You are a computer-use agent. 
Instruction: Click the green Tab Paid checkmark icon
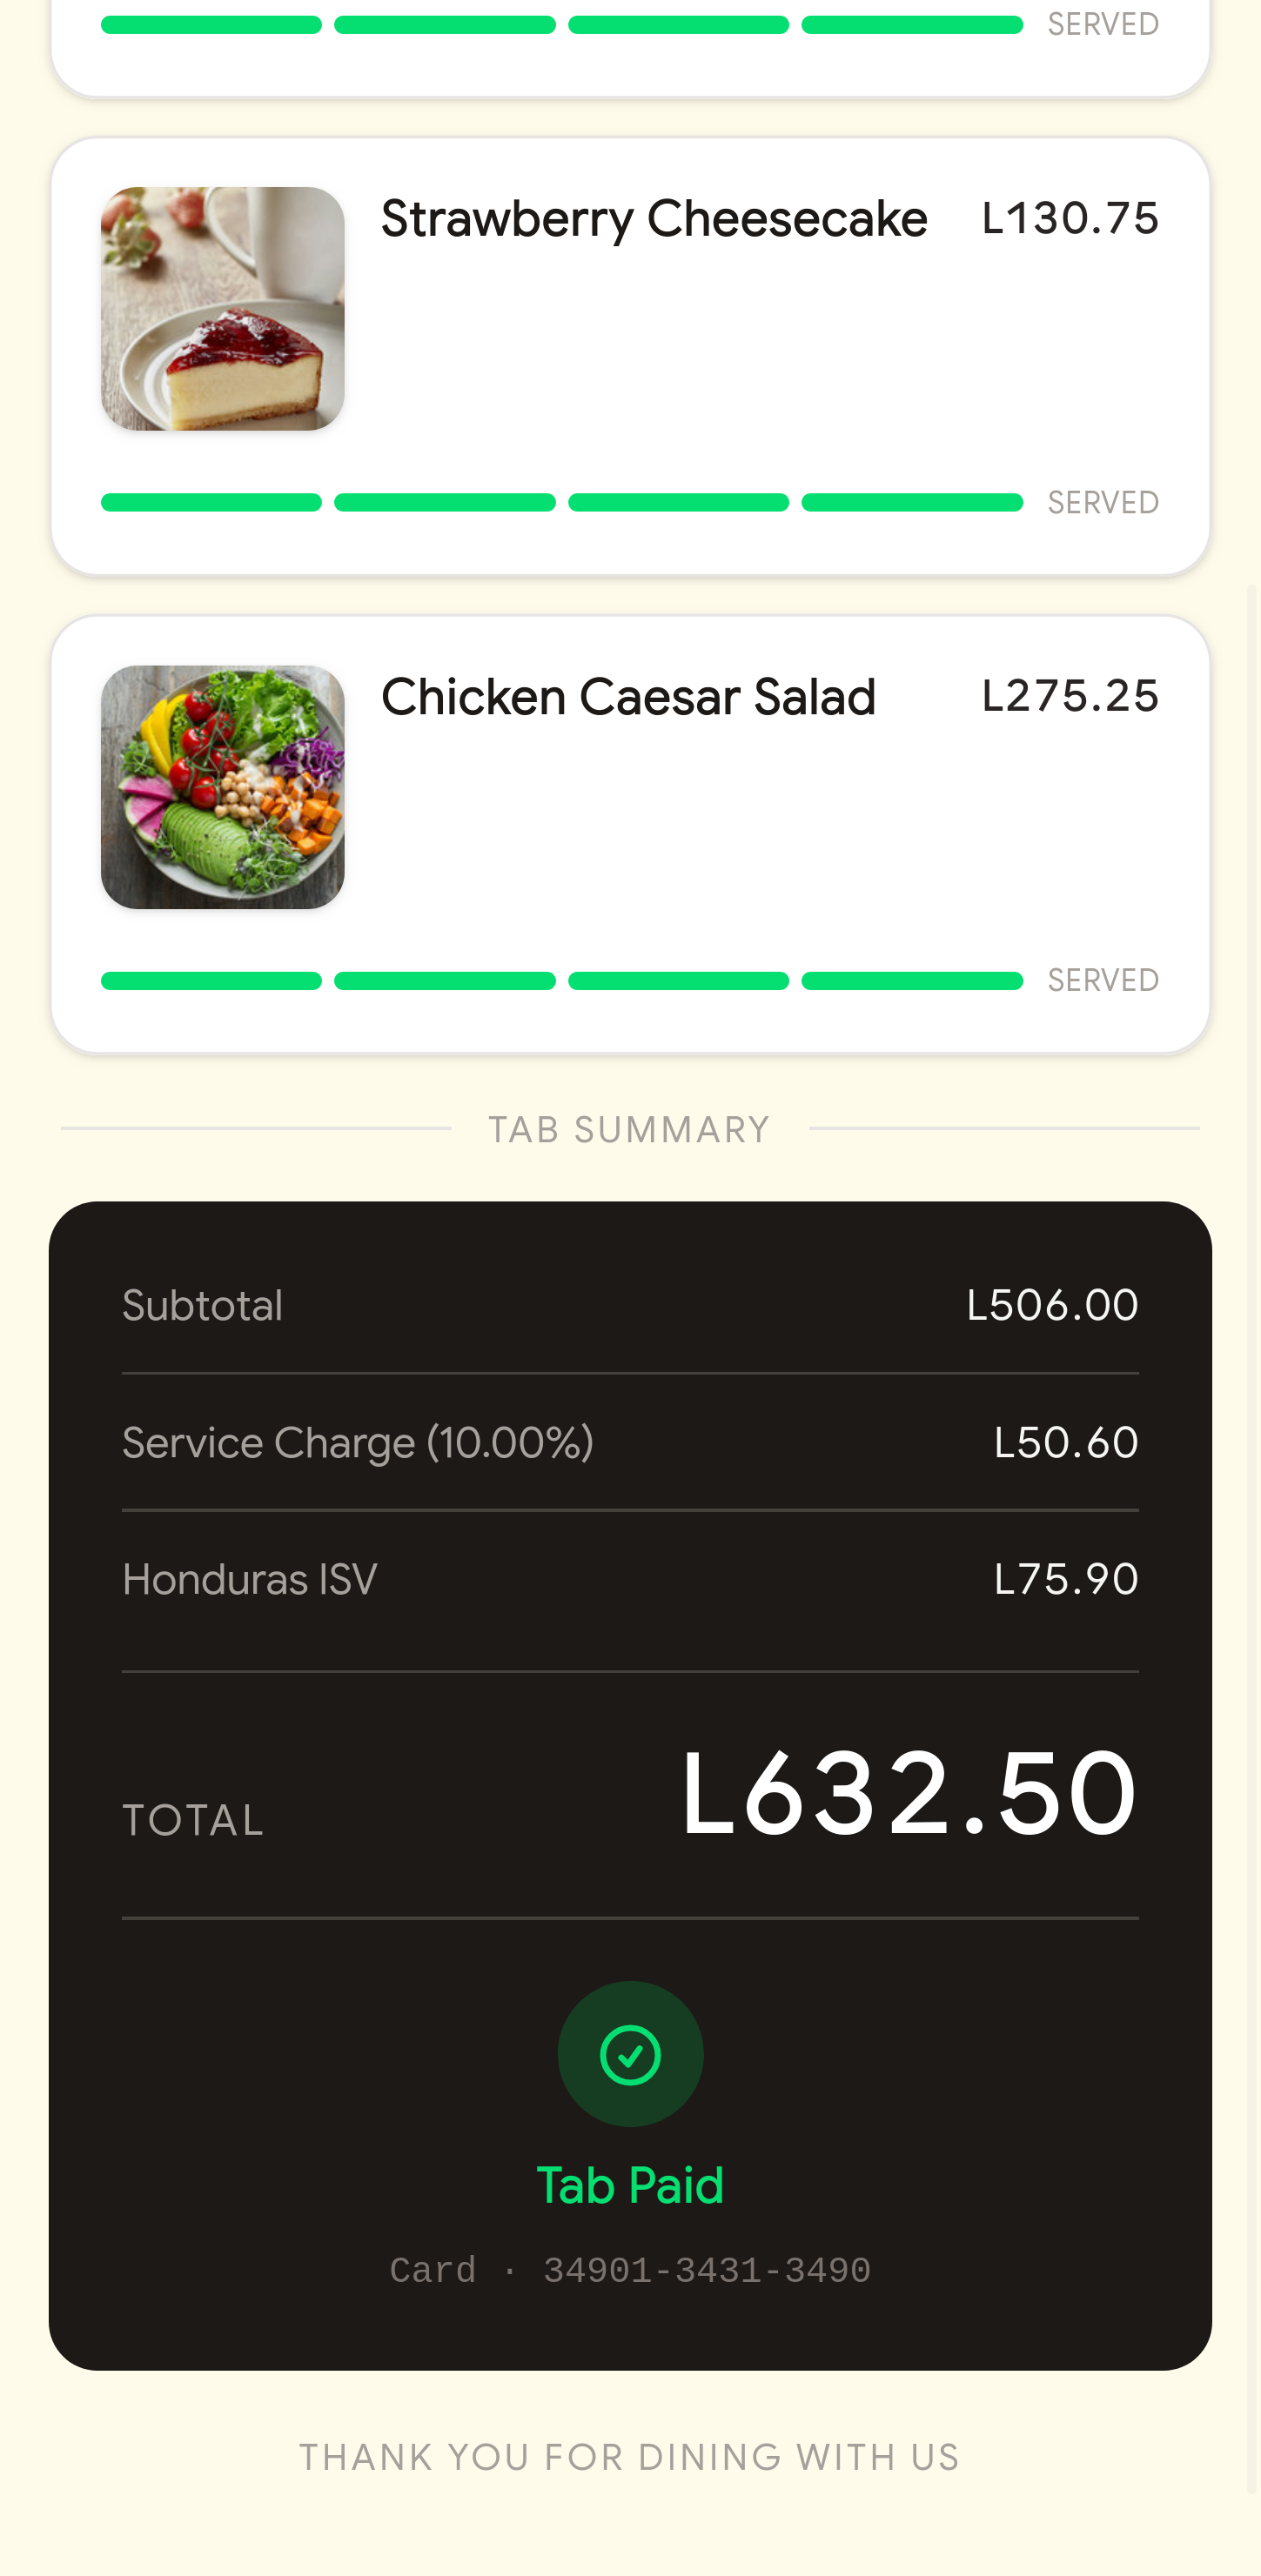coord(630,2054)
